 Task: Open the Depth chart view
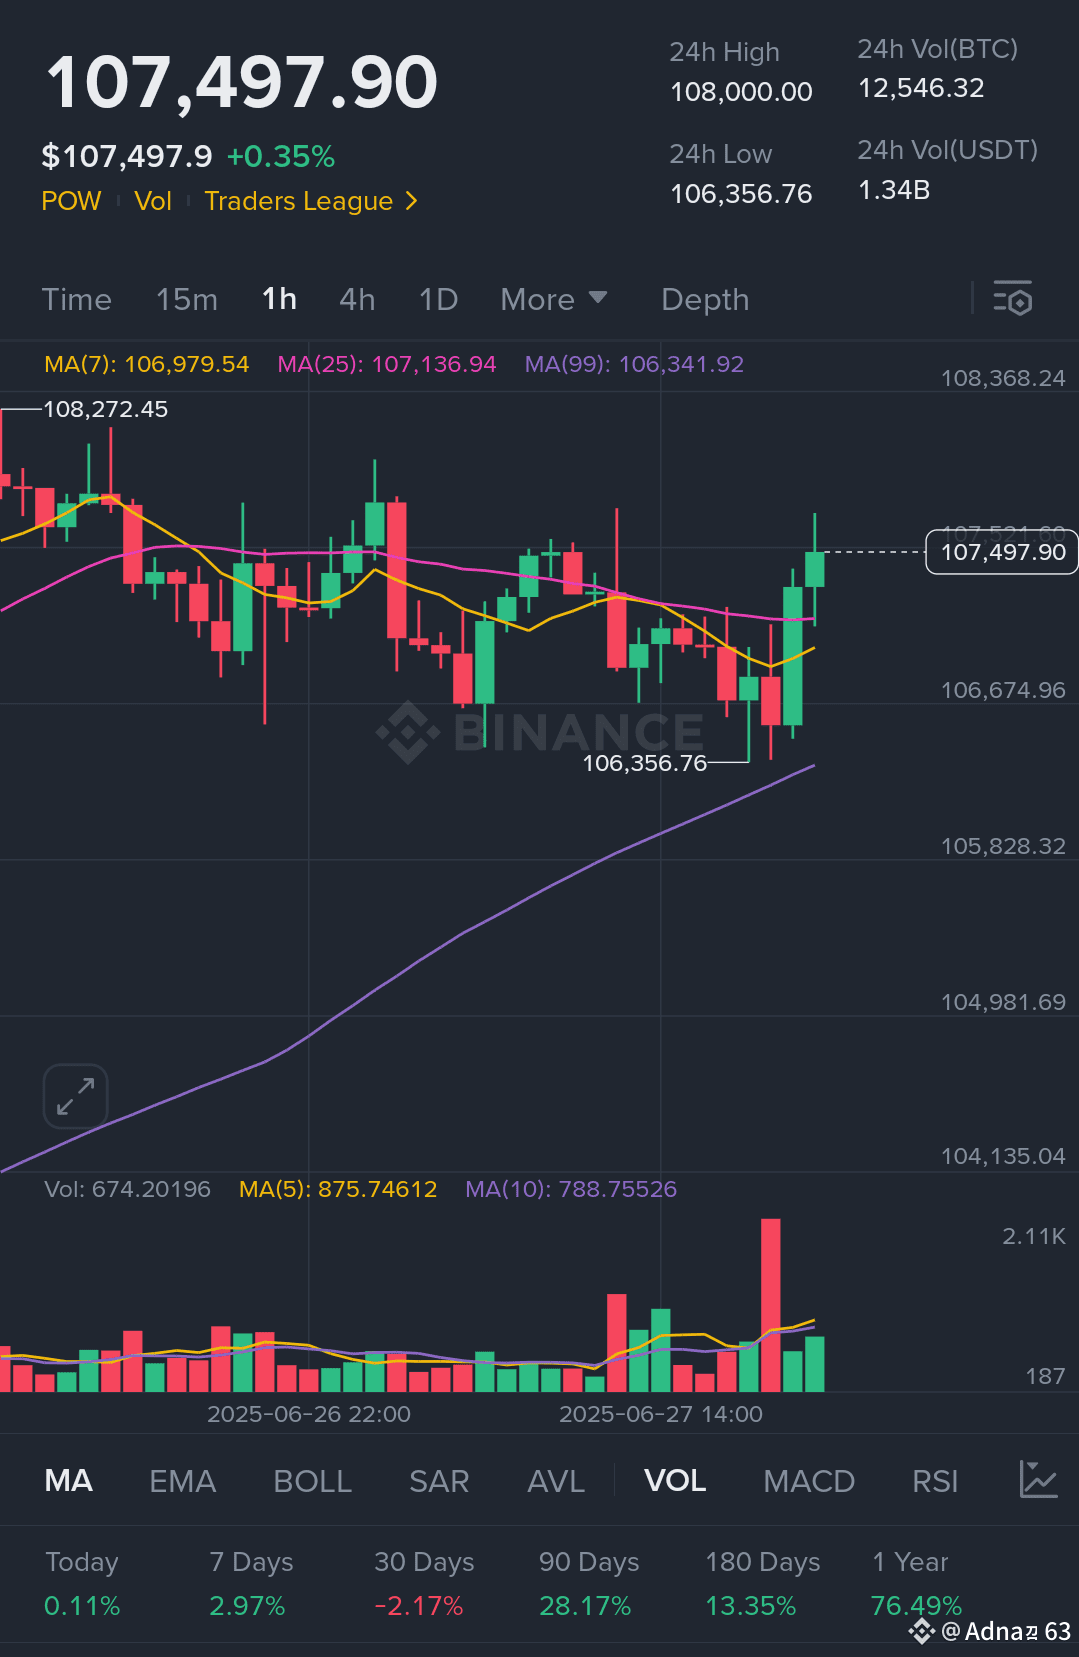pos(705,299)
